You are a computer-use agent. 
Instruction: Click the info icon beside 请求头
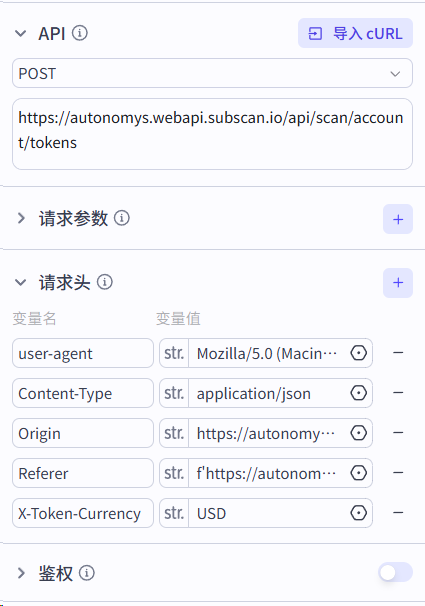[105, 282]
